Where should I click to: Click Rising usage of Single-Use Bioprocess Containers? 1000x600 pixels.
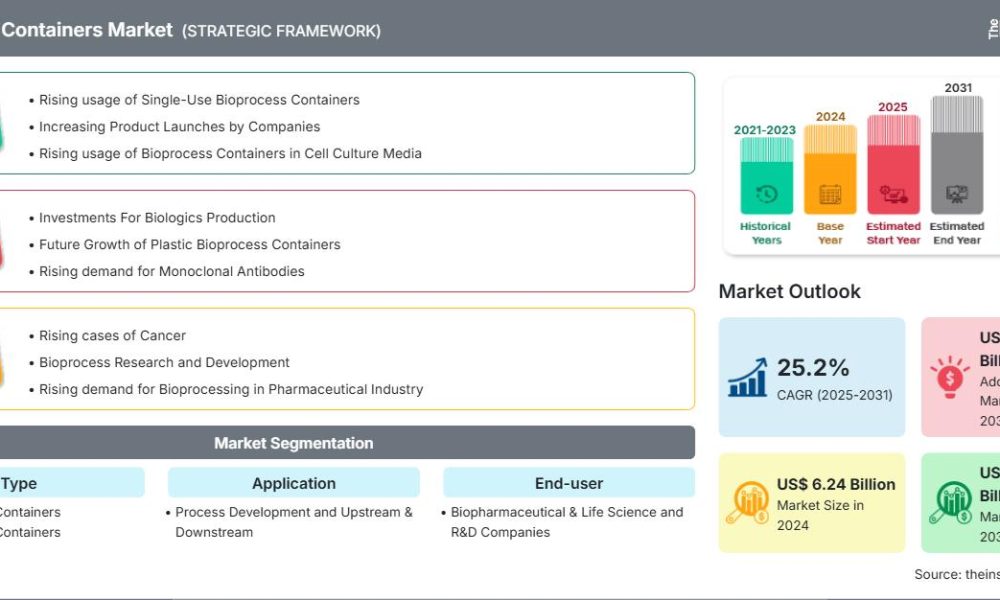(x=199, y=100)
